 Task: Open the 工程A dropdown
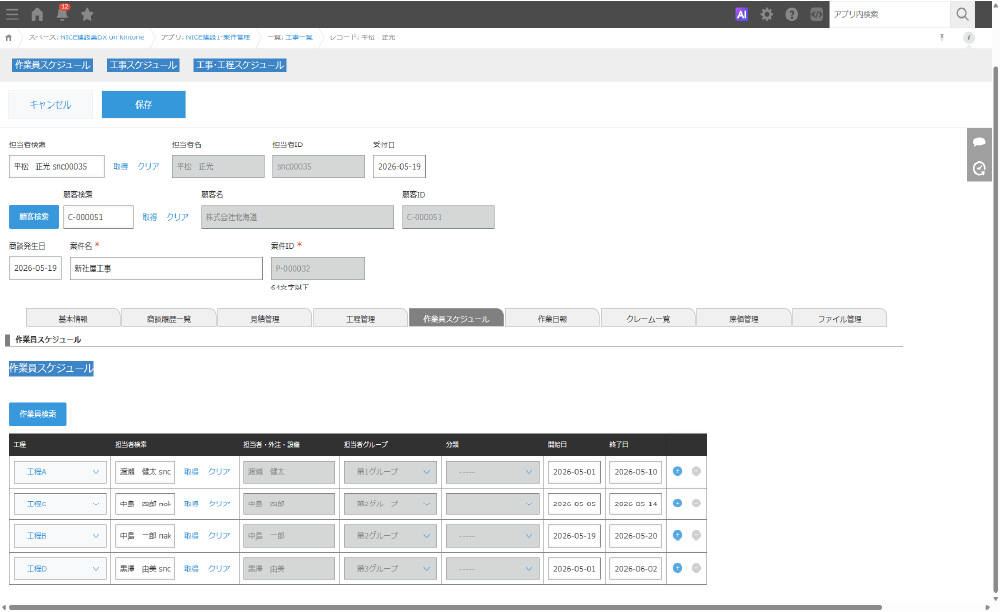tap(60, 472)
